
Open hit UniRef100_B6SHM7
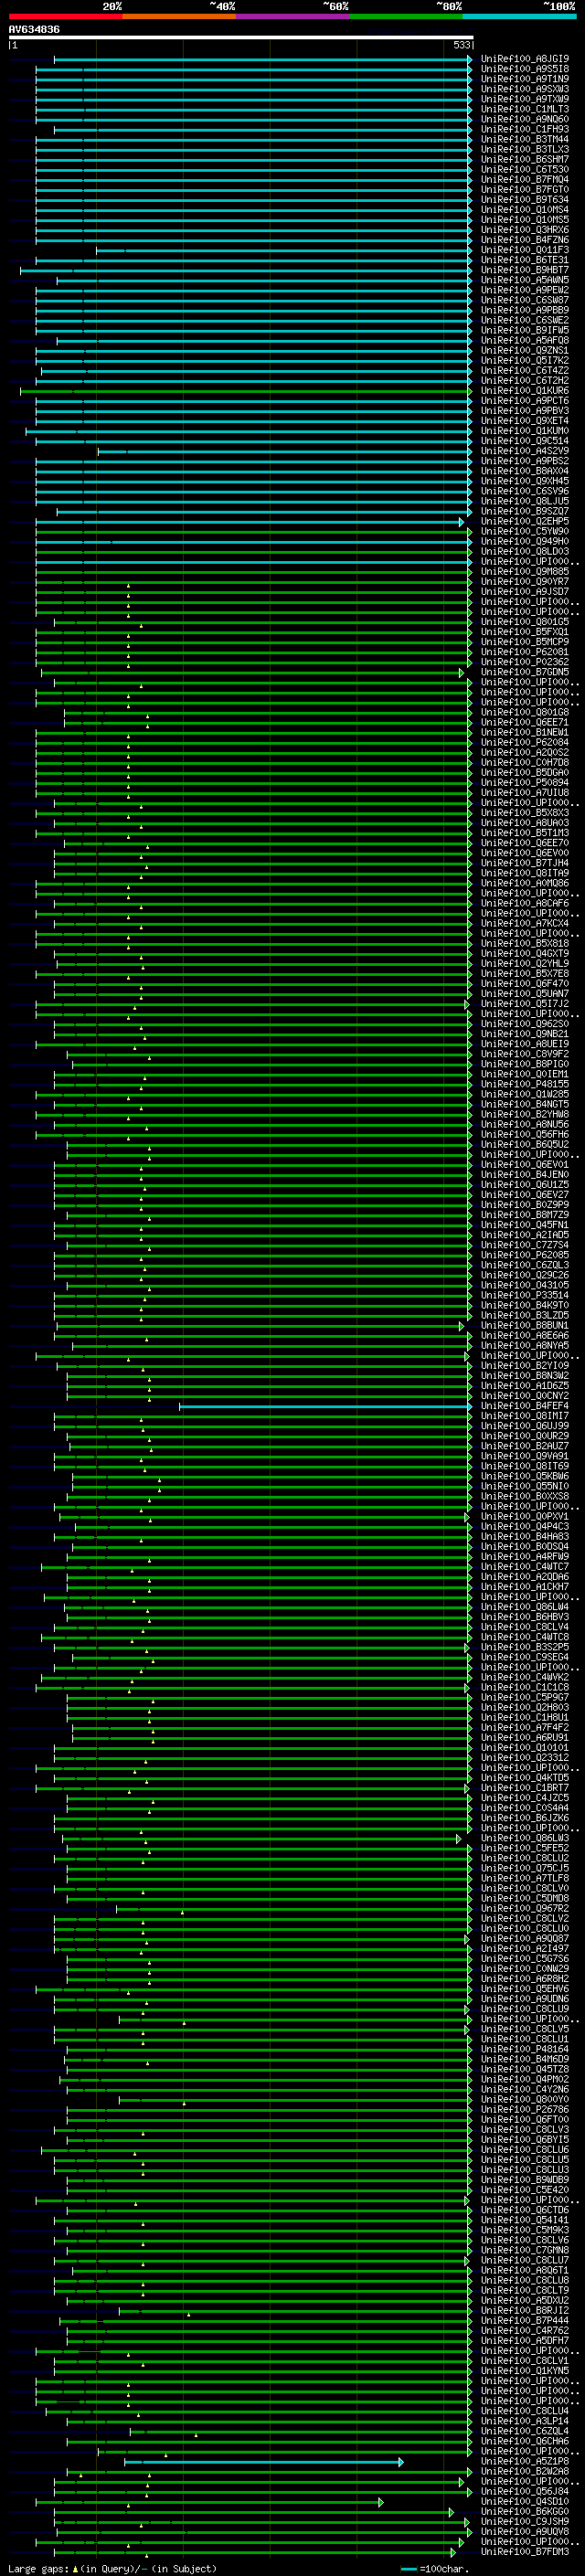pyautogui.click(x=525, y=159)
